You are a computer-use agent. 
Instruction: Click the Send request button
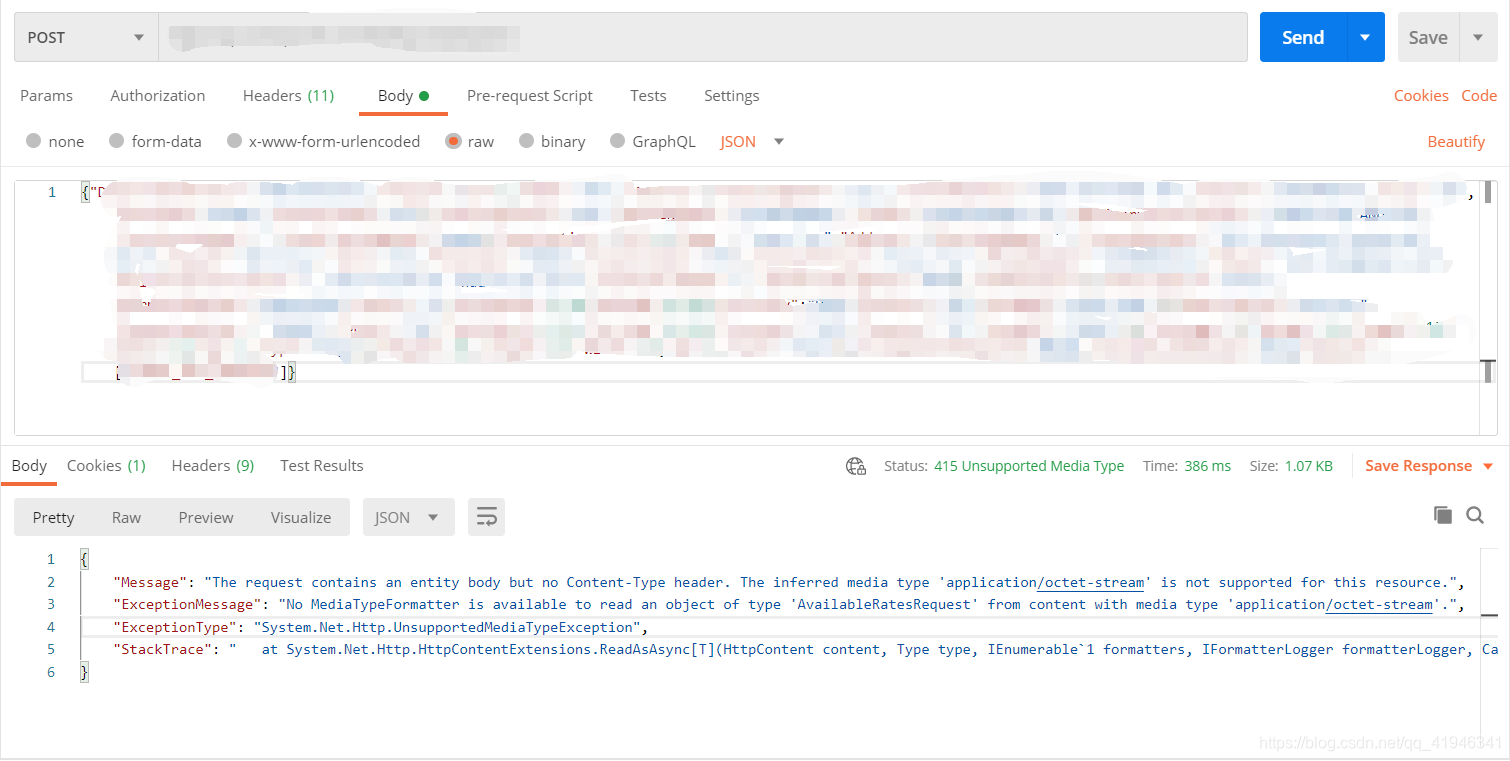pos(1303,37)
